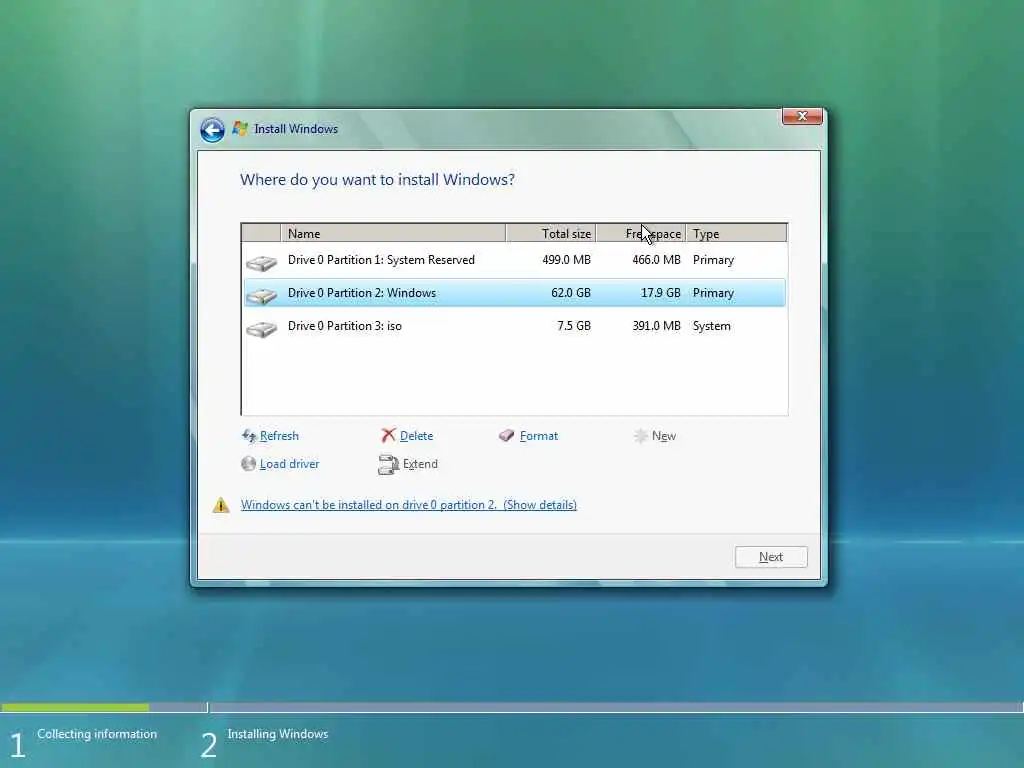1024x768 pixels.
Task: Click the Extend partition icon
Action: (388, 464)
